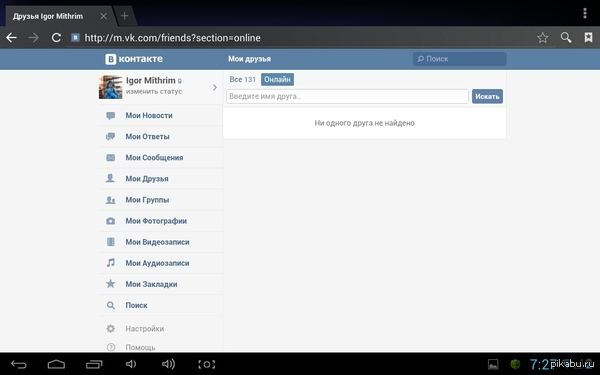Click the Мои друзья page header

coord(249,59)
